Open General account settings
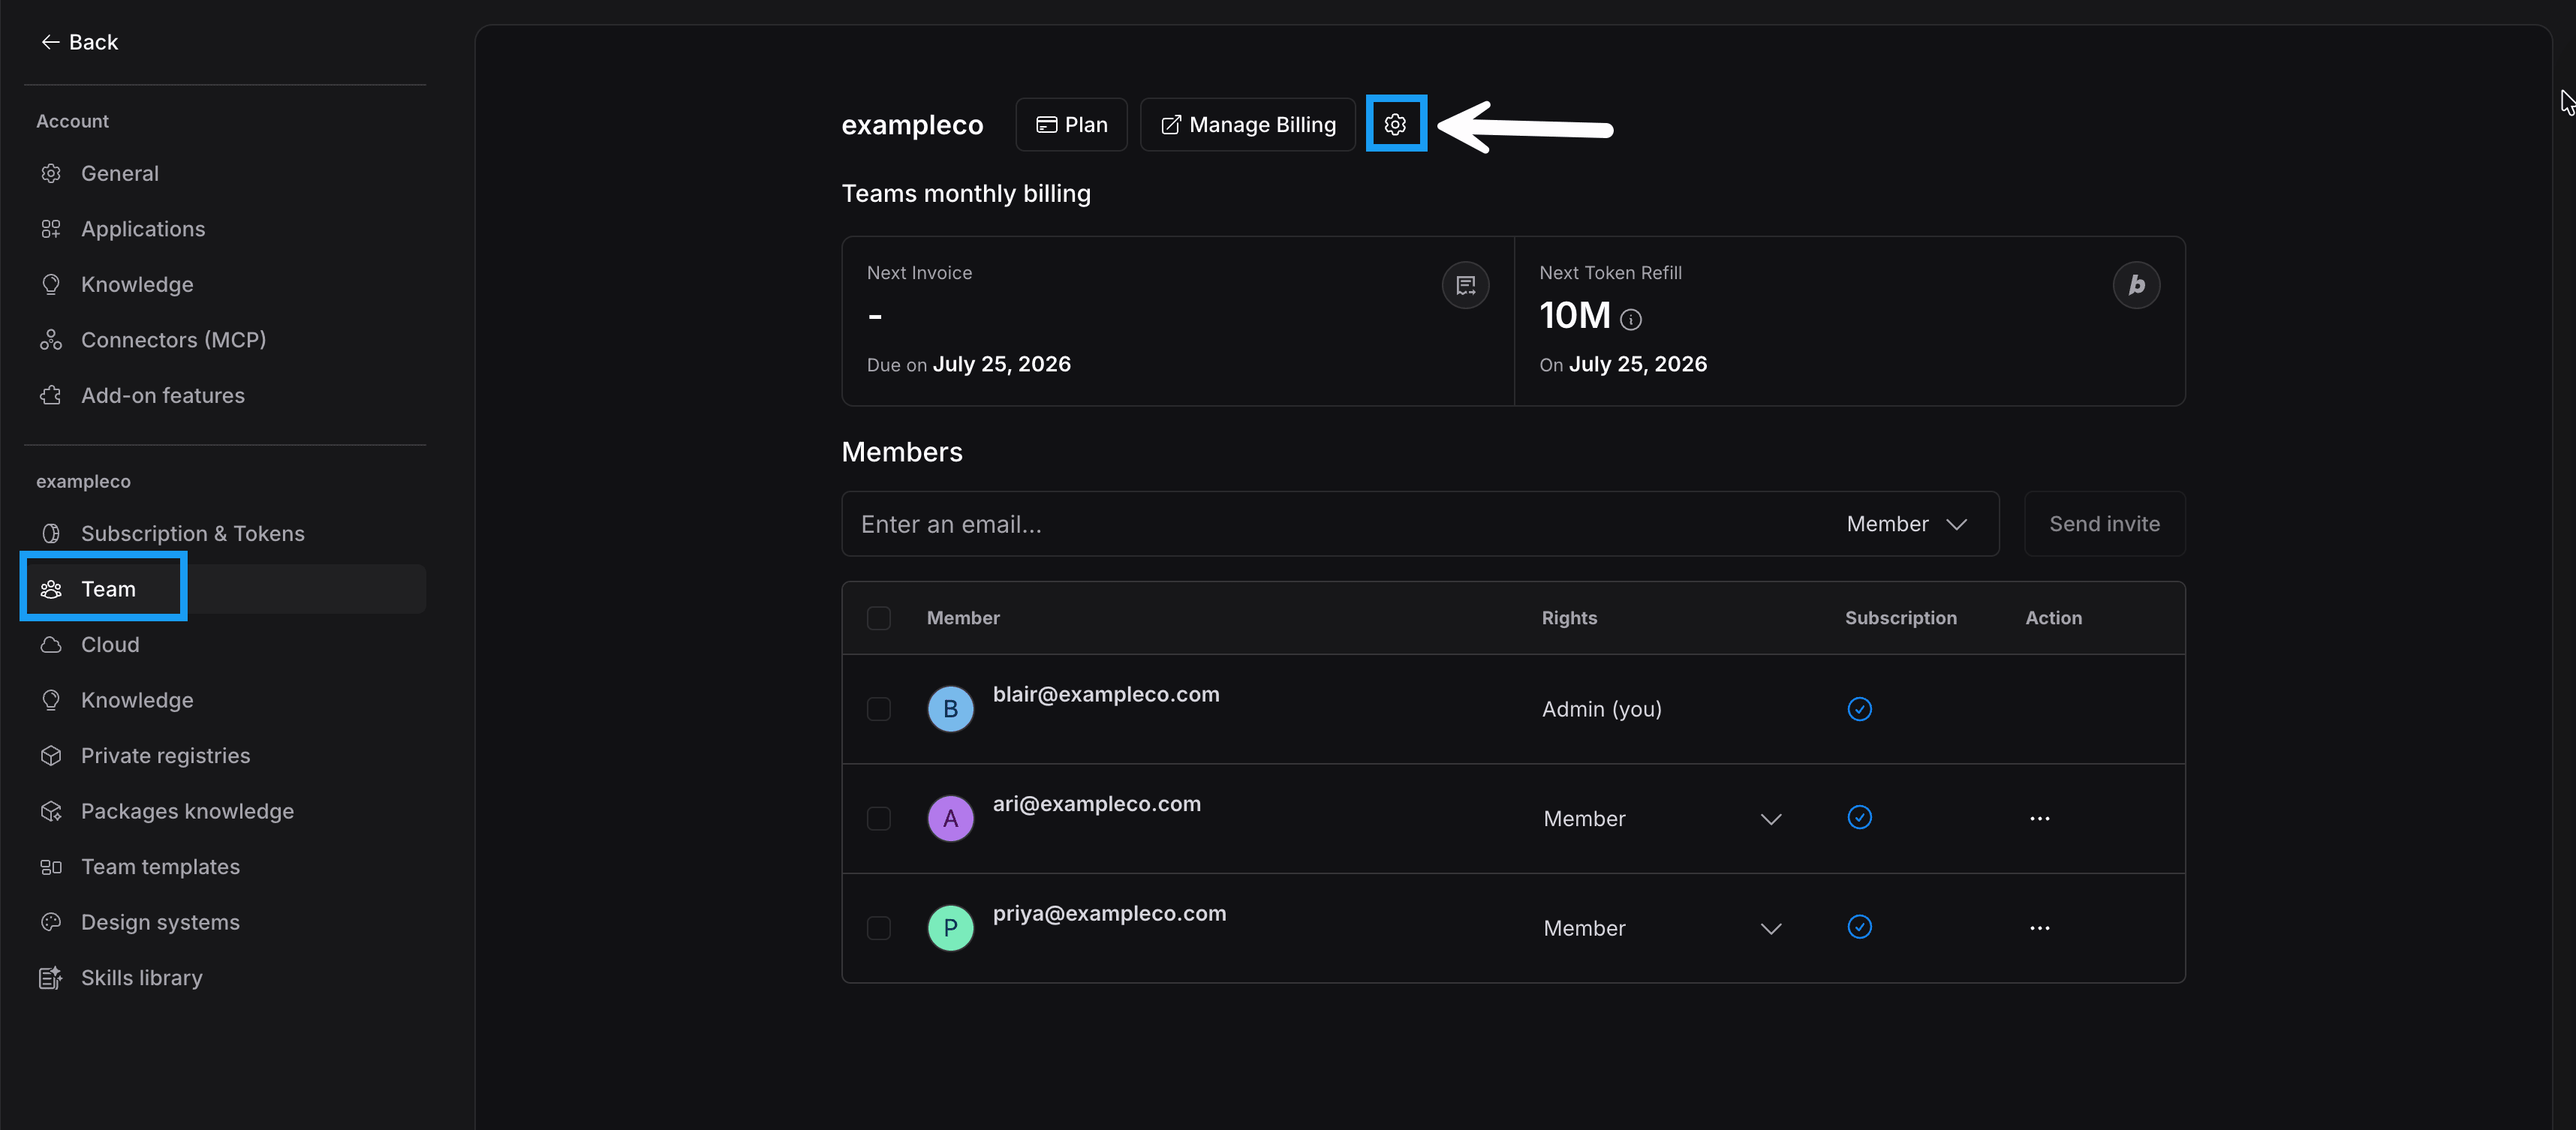 coord(225,173)
